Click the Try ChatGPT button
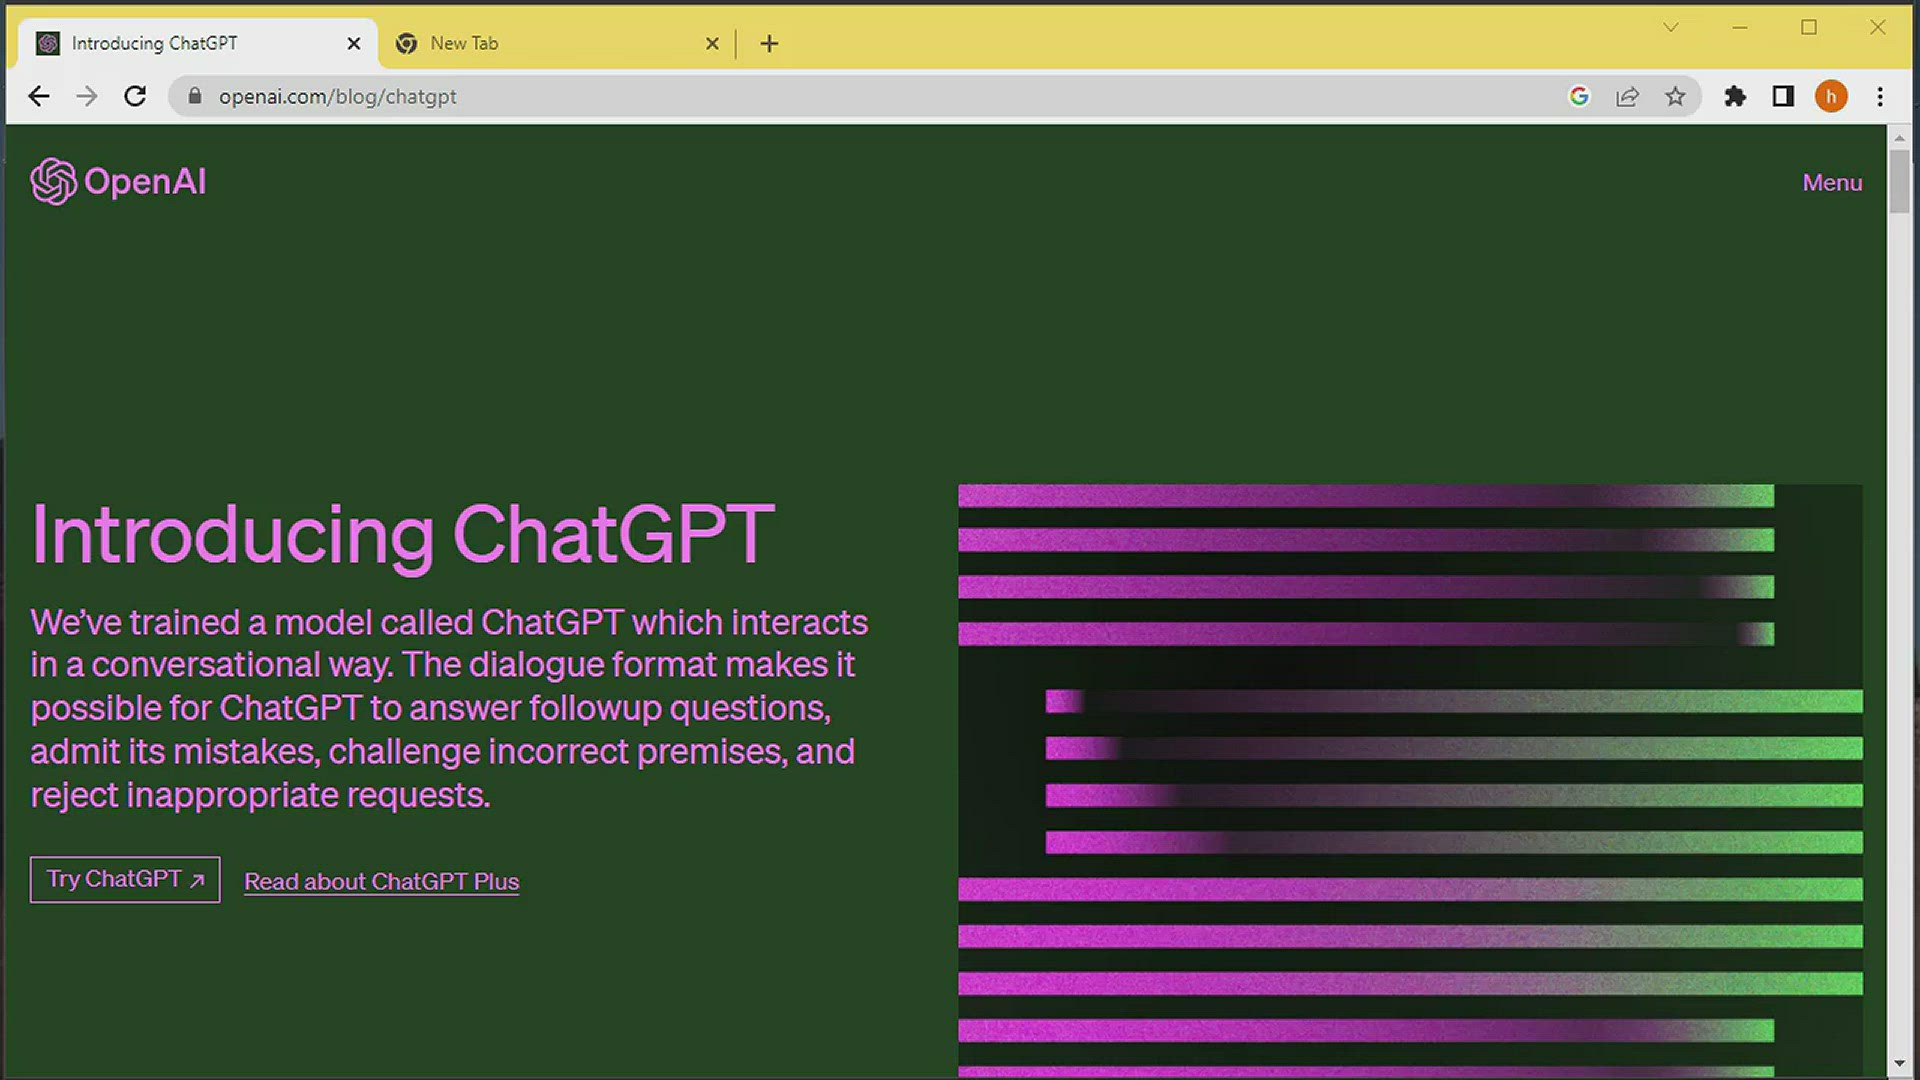The width and height of the screenshot is (1920, 1080). pyautogui.click(x=125, y=879)
